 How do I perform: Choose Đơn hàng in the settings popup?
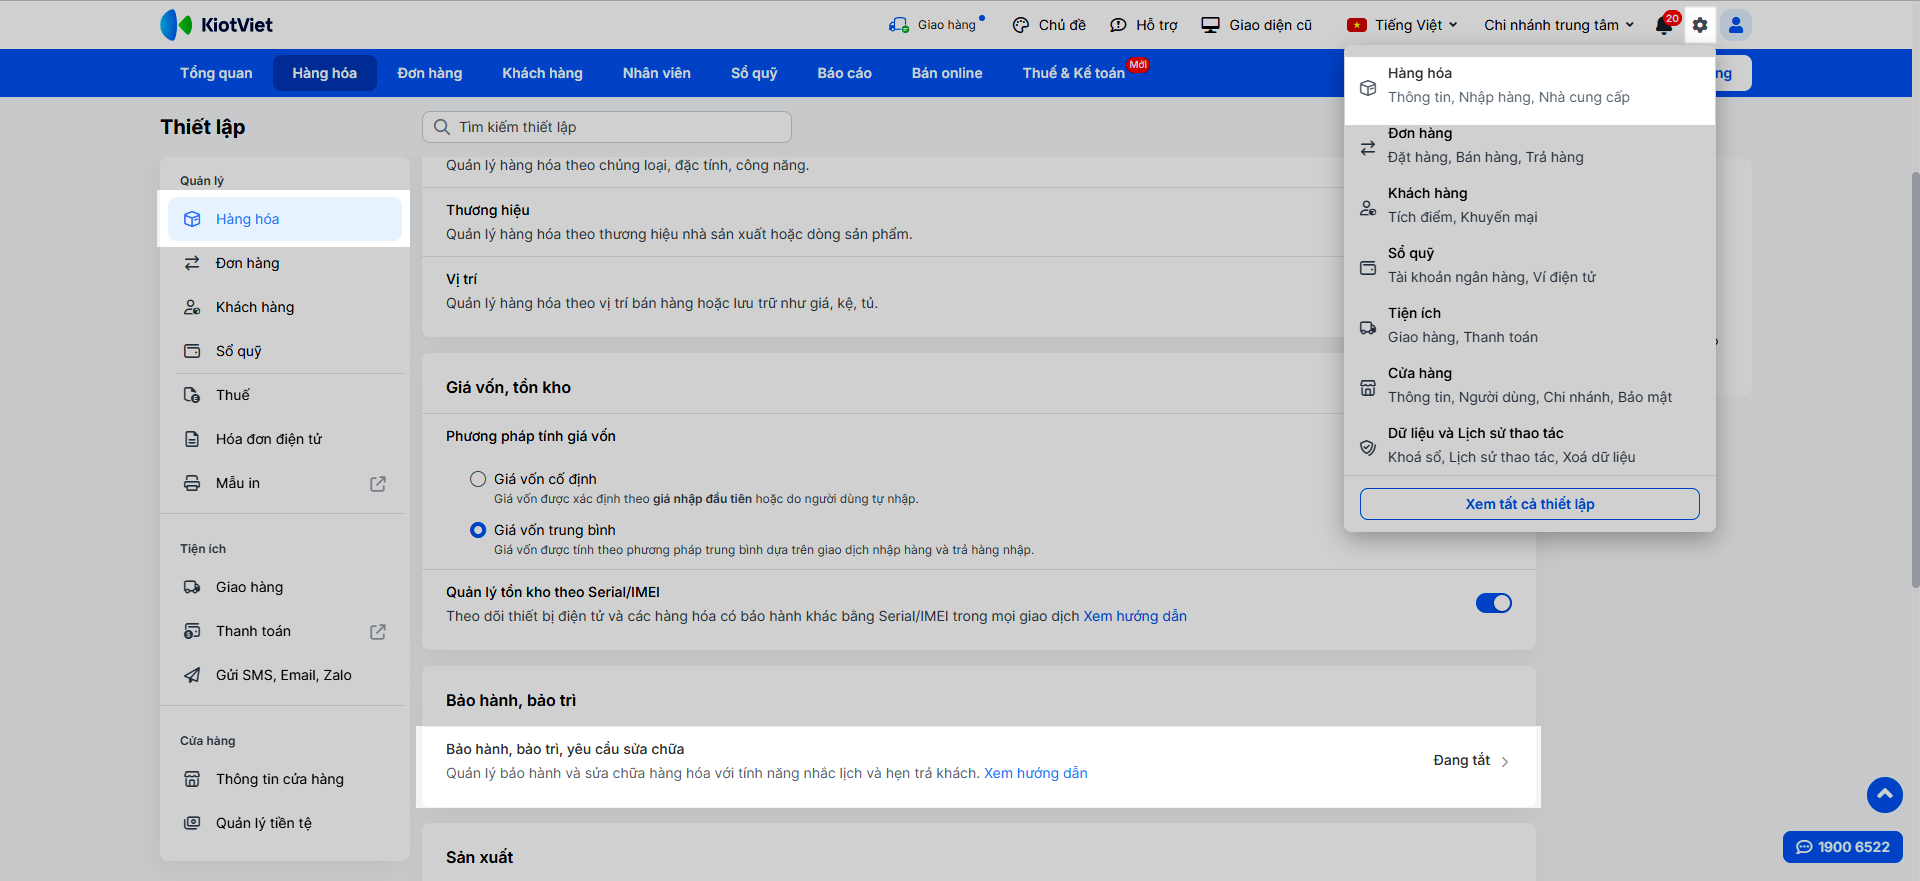[1530, 146]
